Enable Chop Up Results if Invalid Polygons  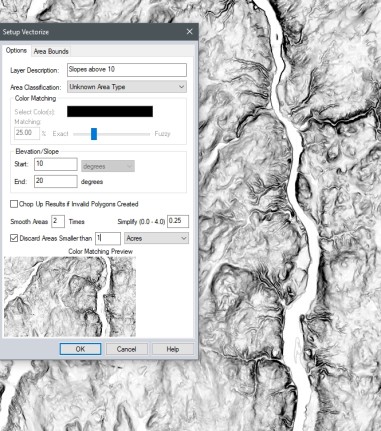coord(14,204)
